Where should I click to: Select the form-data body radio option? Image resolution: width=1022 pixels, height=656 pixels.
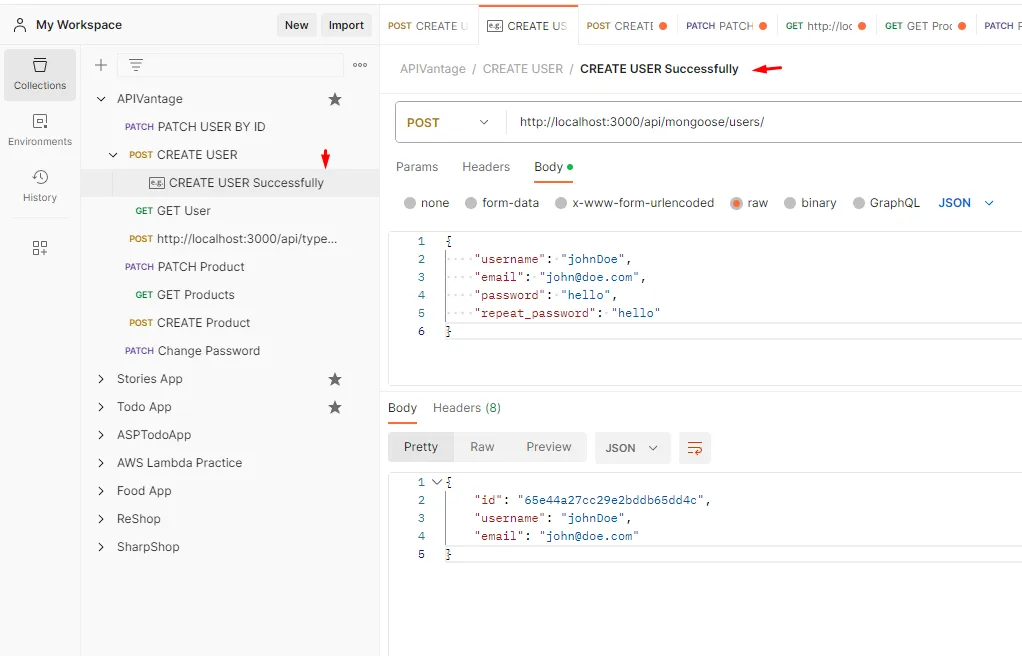coord(472,203)
